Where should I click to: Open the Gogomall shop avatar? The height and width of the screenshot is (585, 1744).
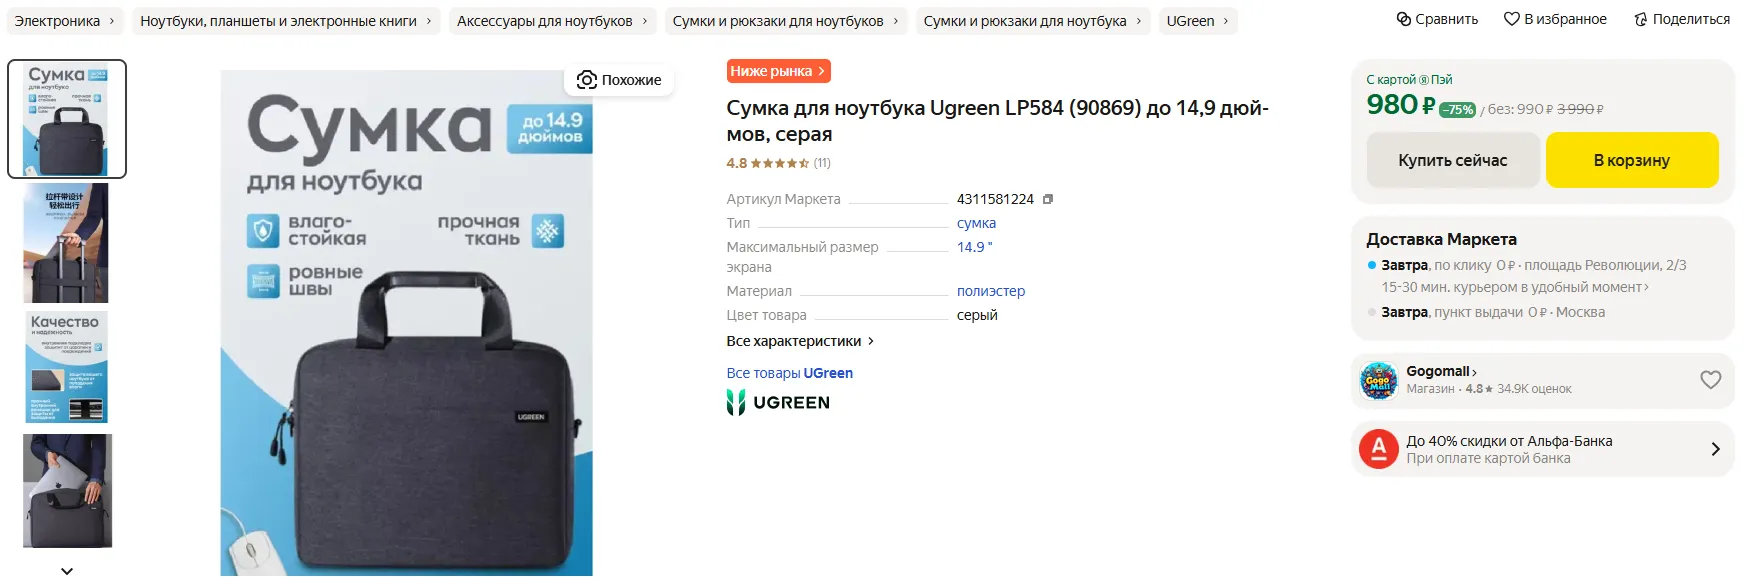pyautogui.click(x=1379, y=380)
